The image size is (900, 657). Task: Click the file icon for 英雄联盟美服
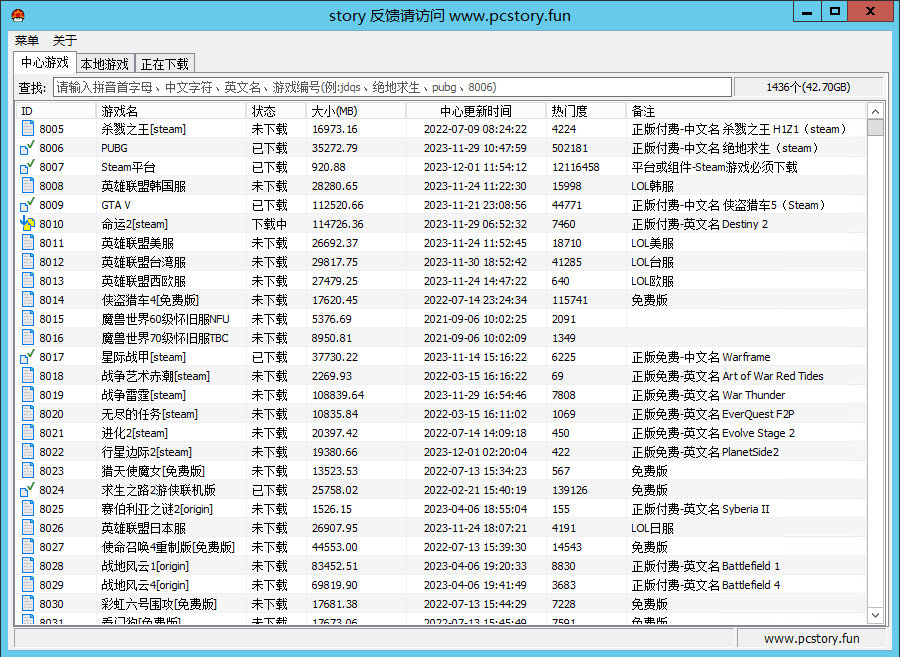28,242
